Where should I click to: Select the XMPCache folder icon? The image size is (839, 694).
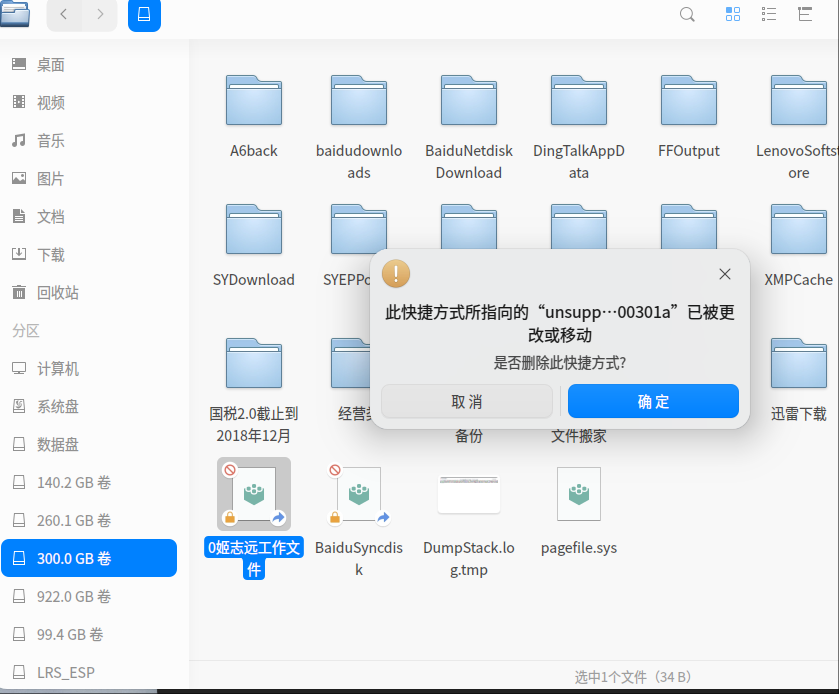click(x=799, y=229)
